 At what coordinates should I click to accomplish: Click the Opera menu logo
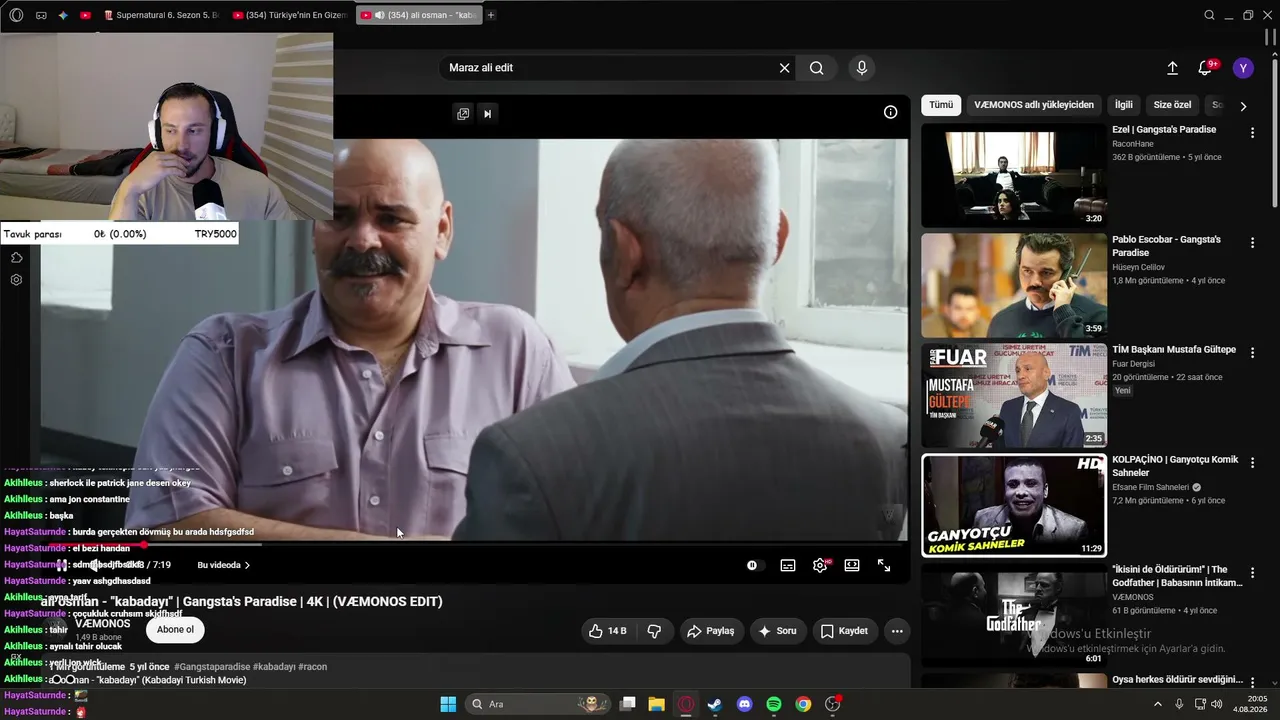[16, 15]
